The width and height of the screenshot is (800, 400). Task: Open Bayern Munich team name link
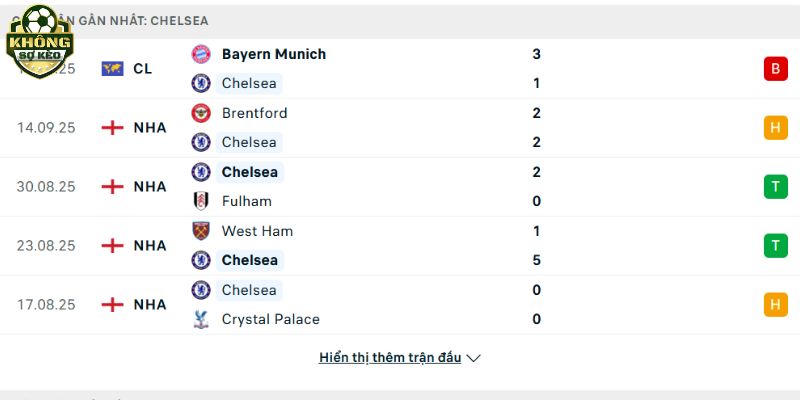(274, 54)
